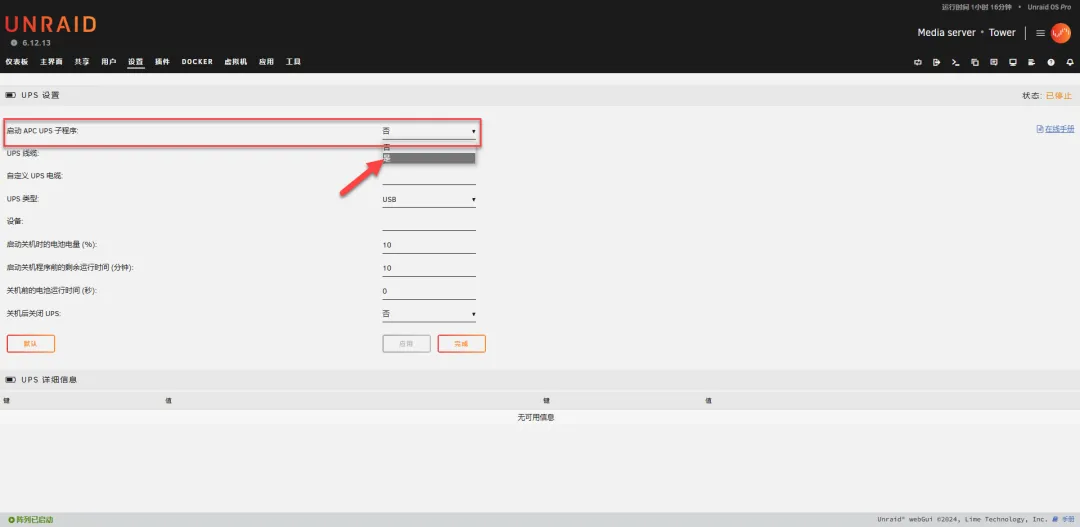This screenshot has width=1080, height=527.
Task: Open the system info monitor icon
Action: (x=1012, y=62)
